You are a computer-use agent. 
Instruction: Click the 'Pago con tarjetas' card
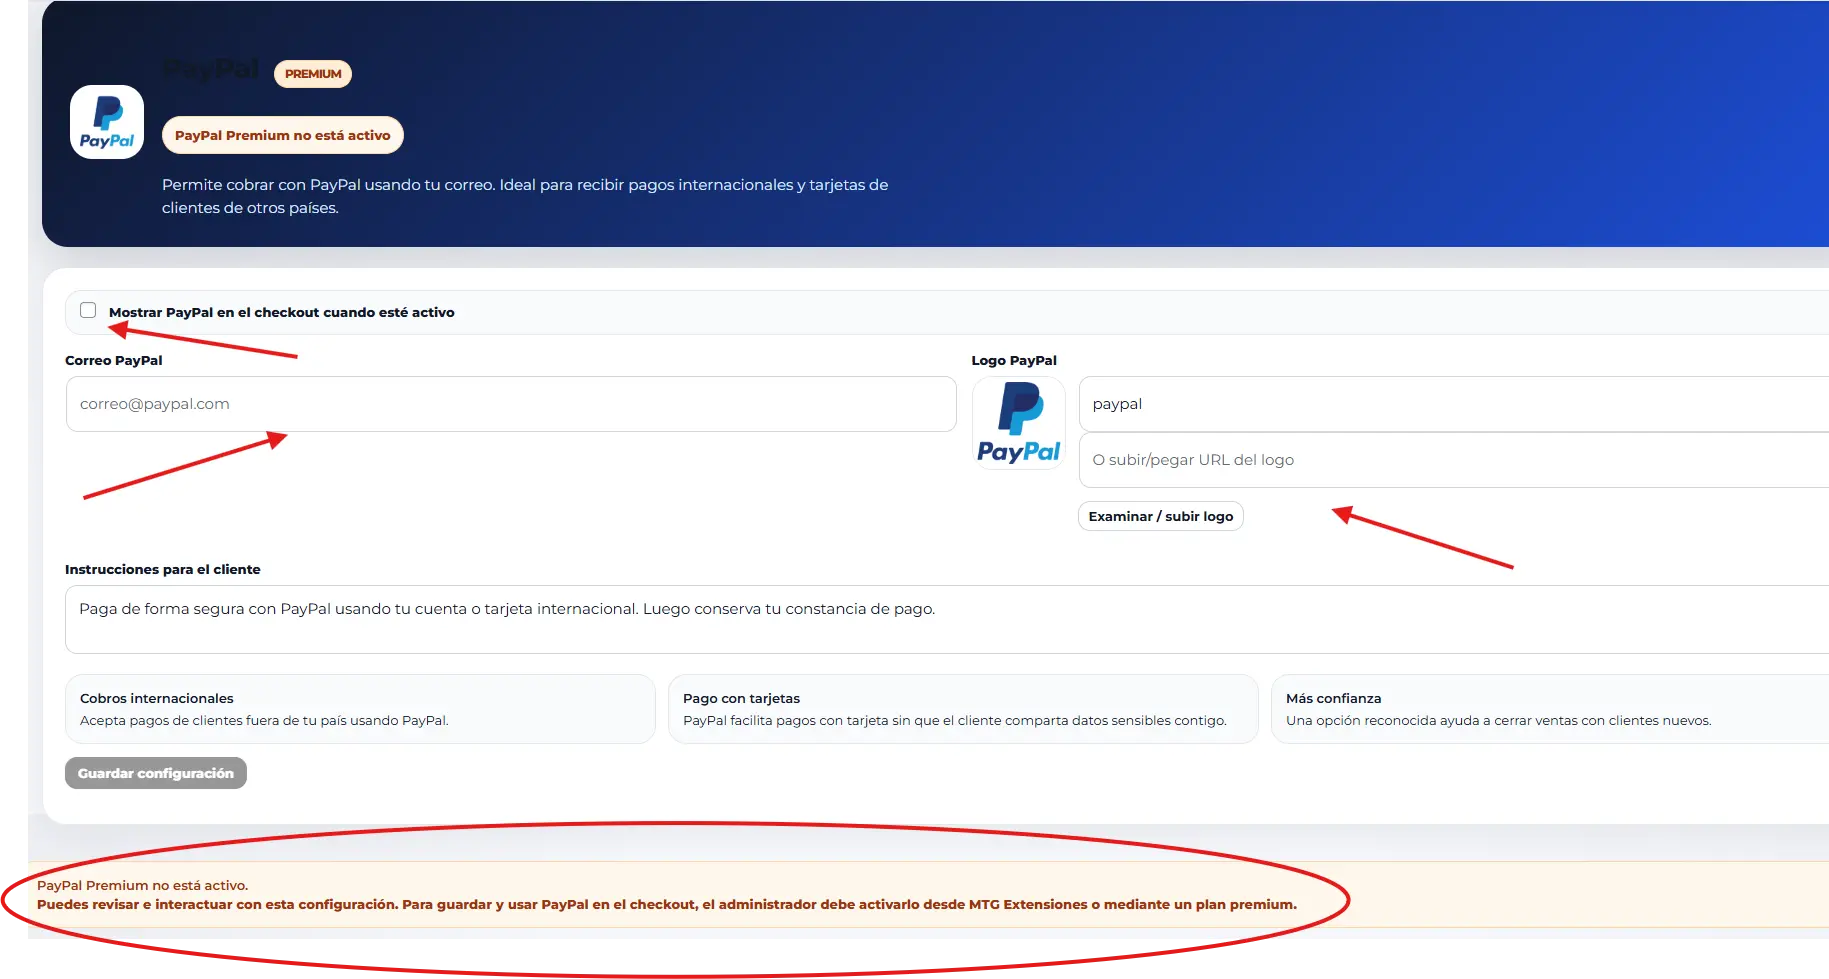coord(963,709)
